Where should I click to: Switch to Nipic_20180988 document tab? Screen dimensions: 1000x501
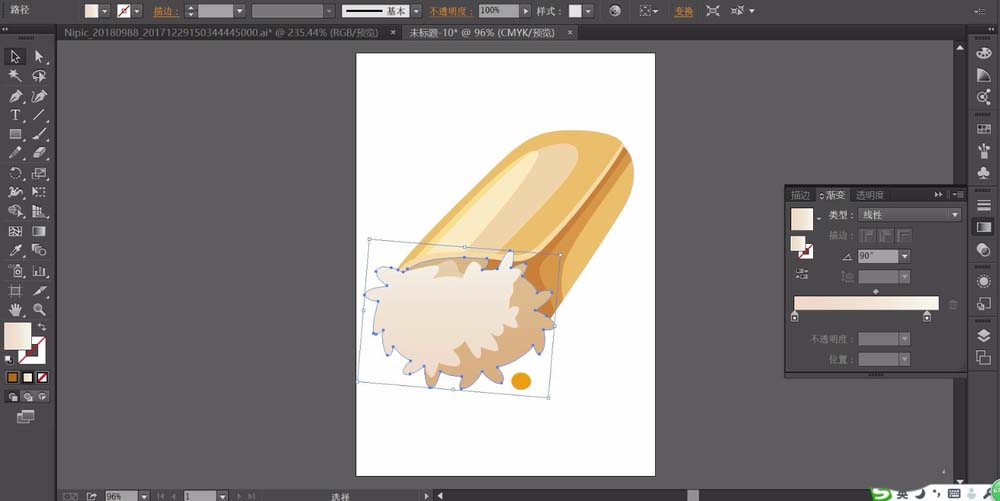coord(221,33)
